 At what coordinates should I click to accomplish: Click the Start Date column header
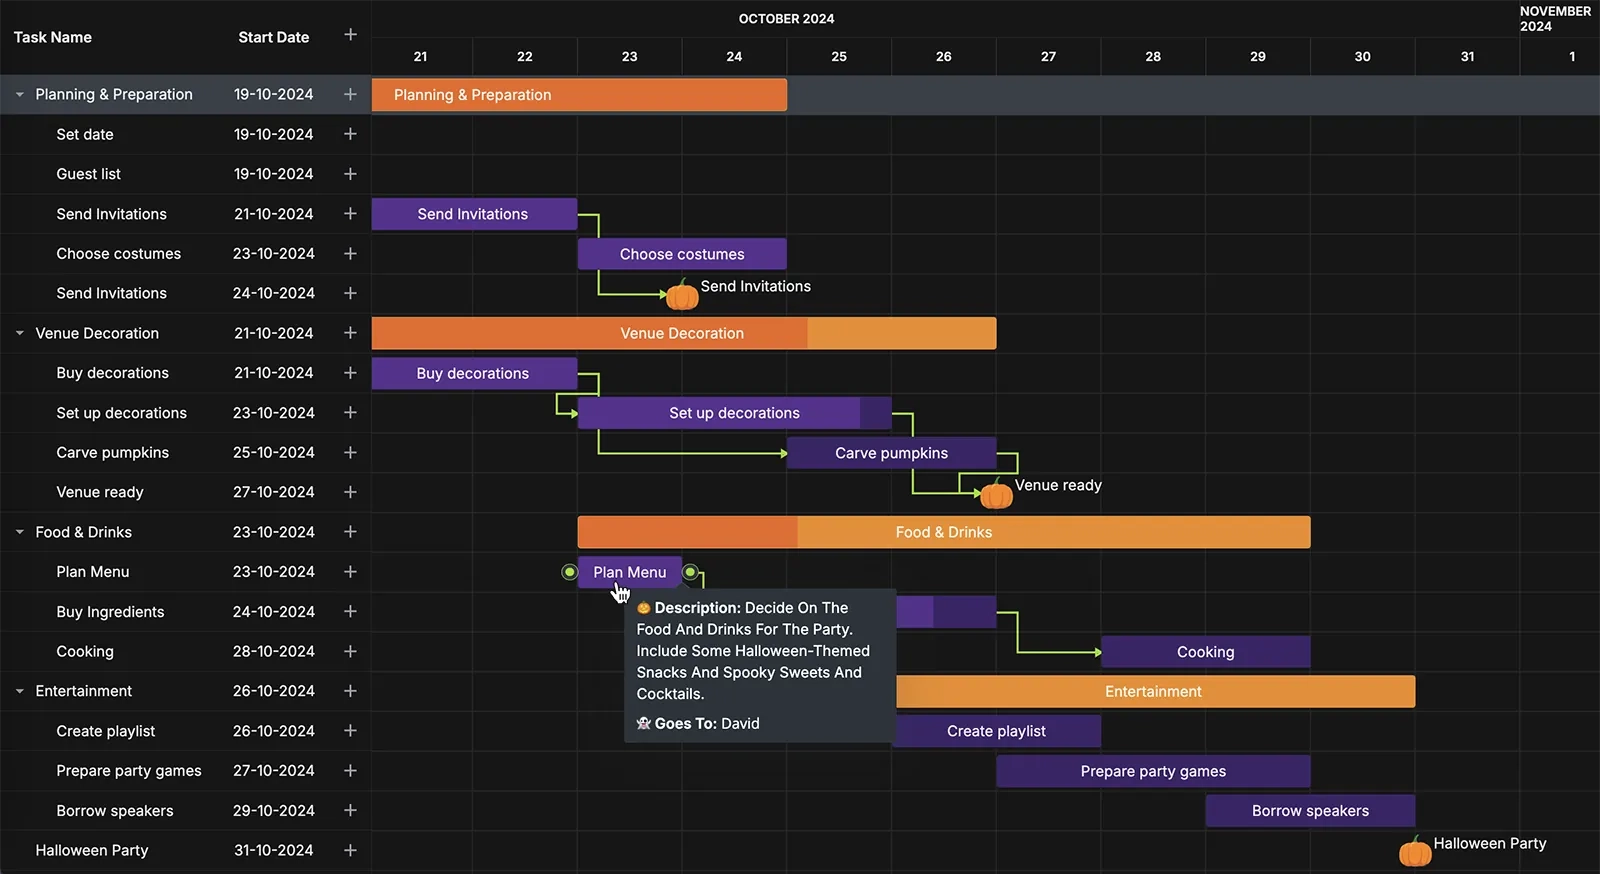tap(273, 37)
